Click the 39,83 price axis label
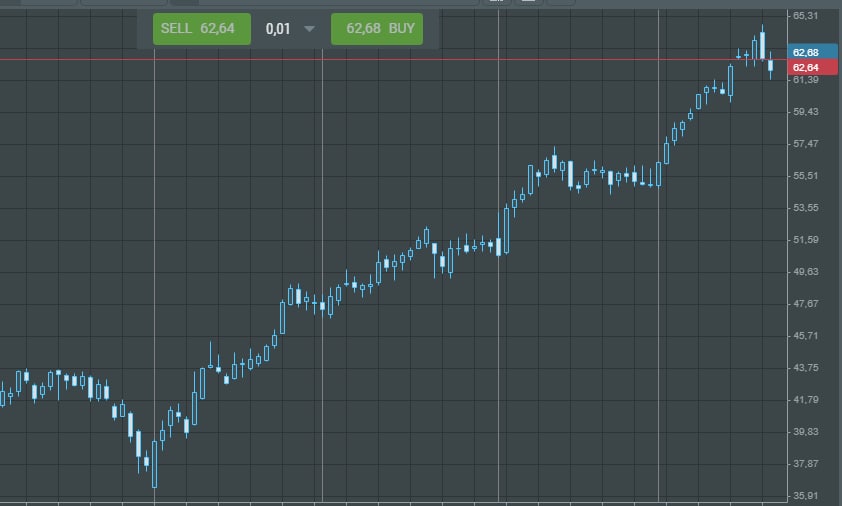This screenshot has width=842, height=506. 805,431
